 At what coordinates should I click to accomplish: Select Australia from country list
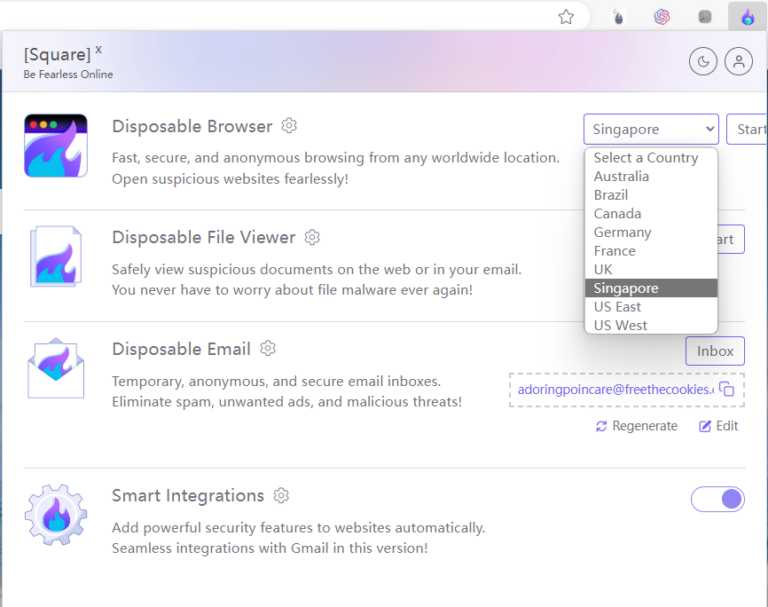[621, 176]
